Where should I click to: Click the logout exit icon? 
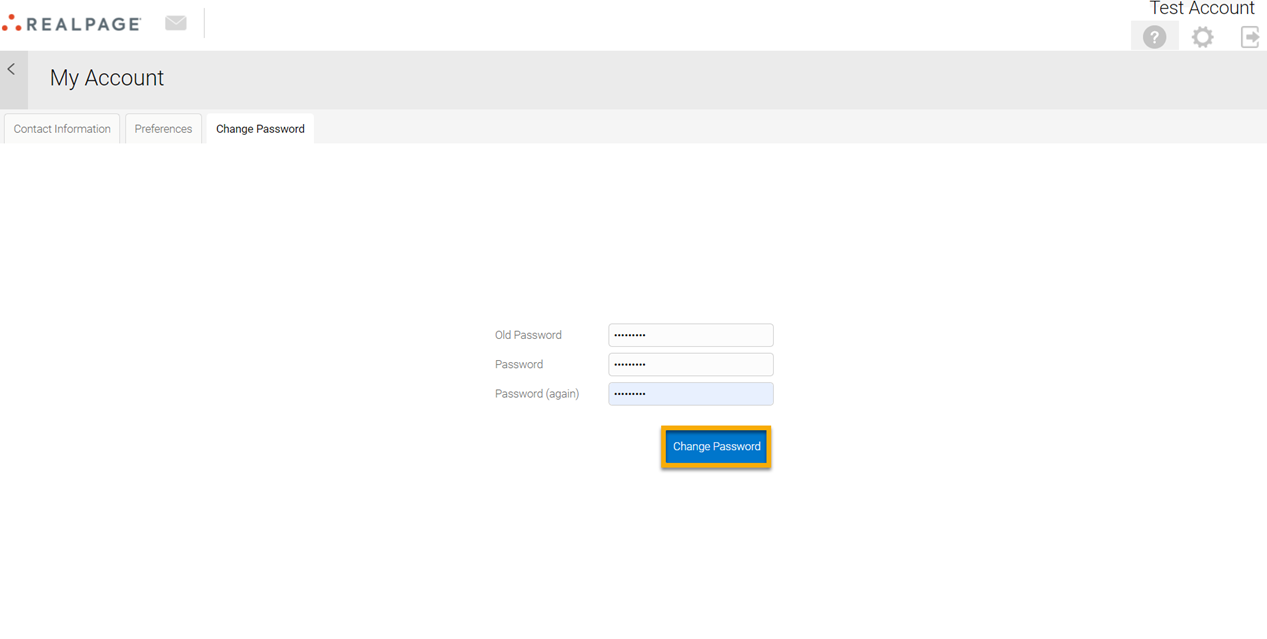click(x=1250, y=37)
